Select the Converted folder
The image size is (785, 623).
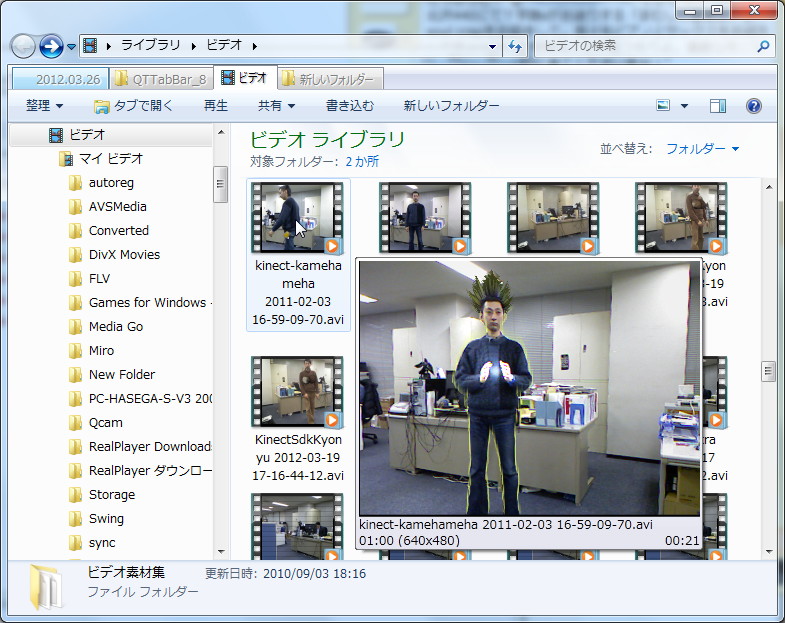pos(118,231)
